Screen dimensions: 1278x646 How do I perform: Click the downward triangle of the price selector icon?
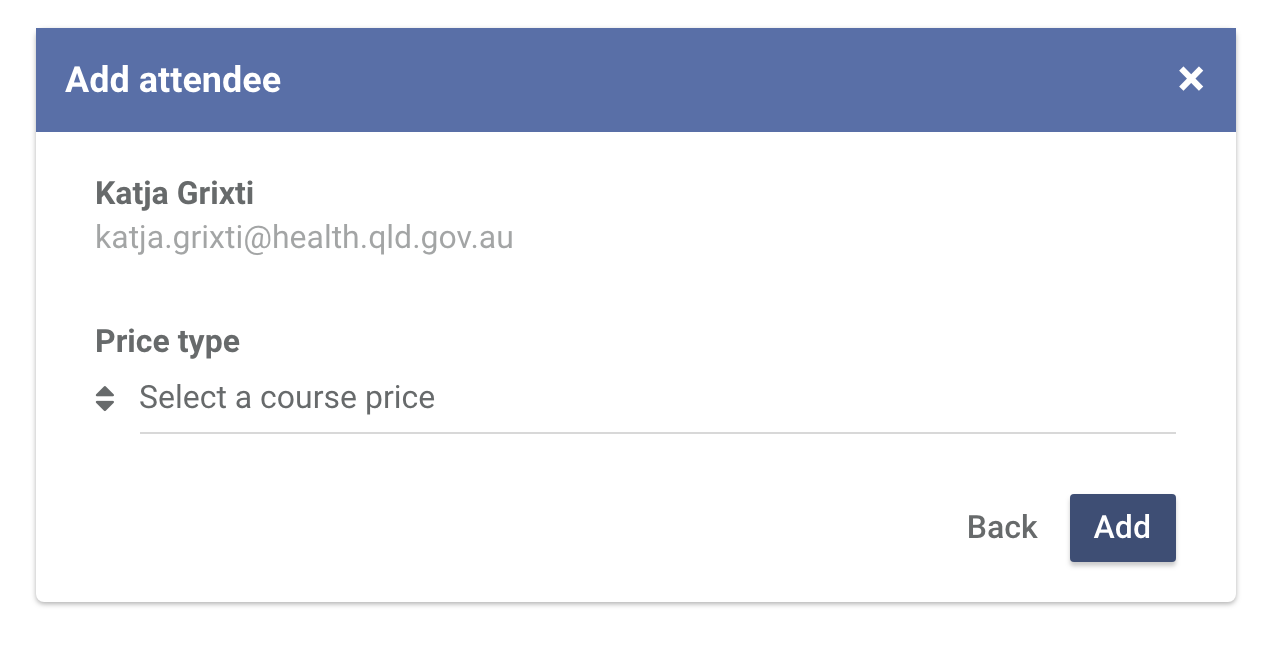[x=105, y=405]
